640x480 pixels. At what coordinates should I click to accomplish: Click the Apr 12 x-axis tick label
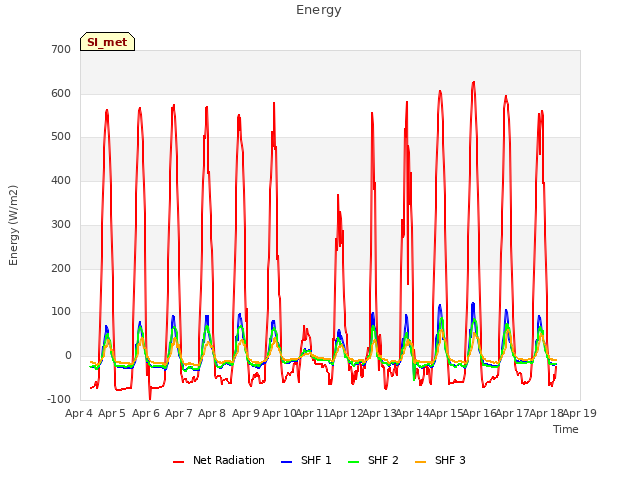pos(346,413)
